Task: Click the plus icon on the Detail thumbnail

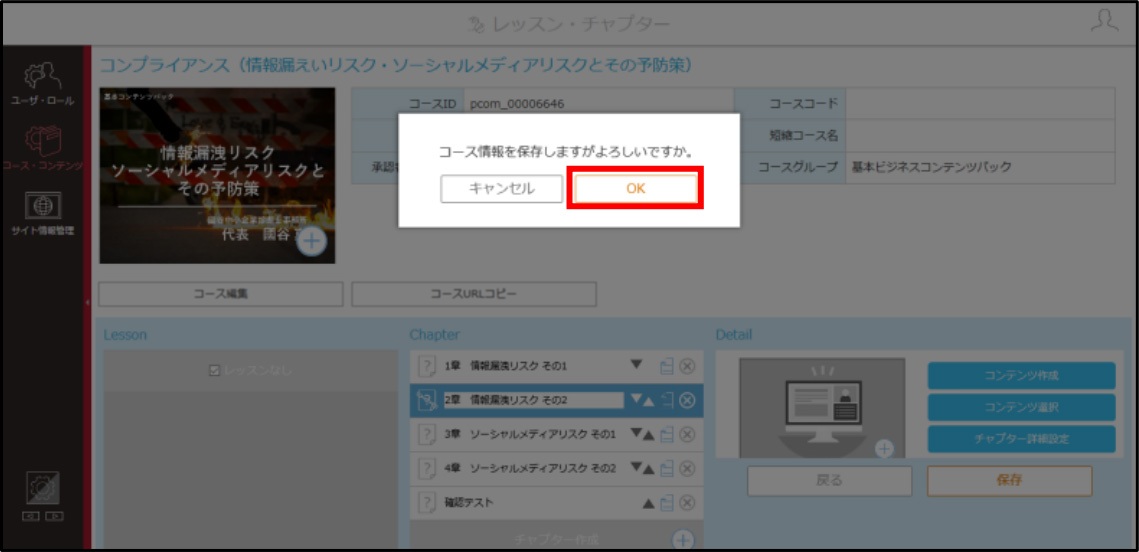Action: point(883,449)
